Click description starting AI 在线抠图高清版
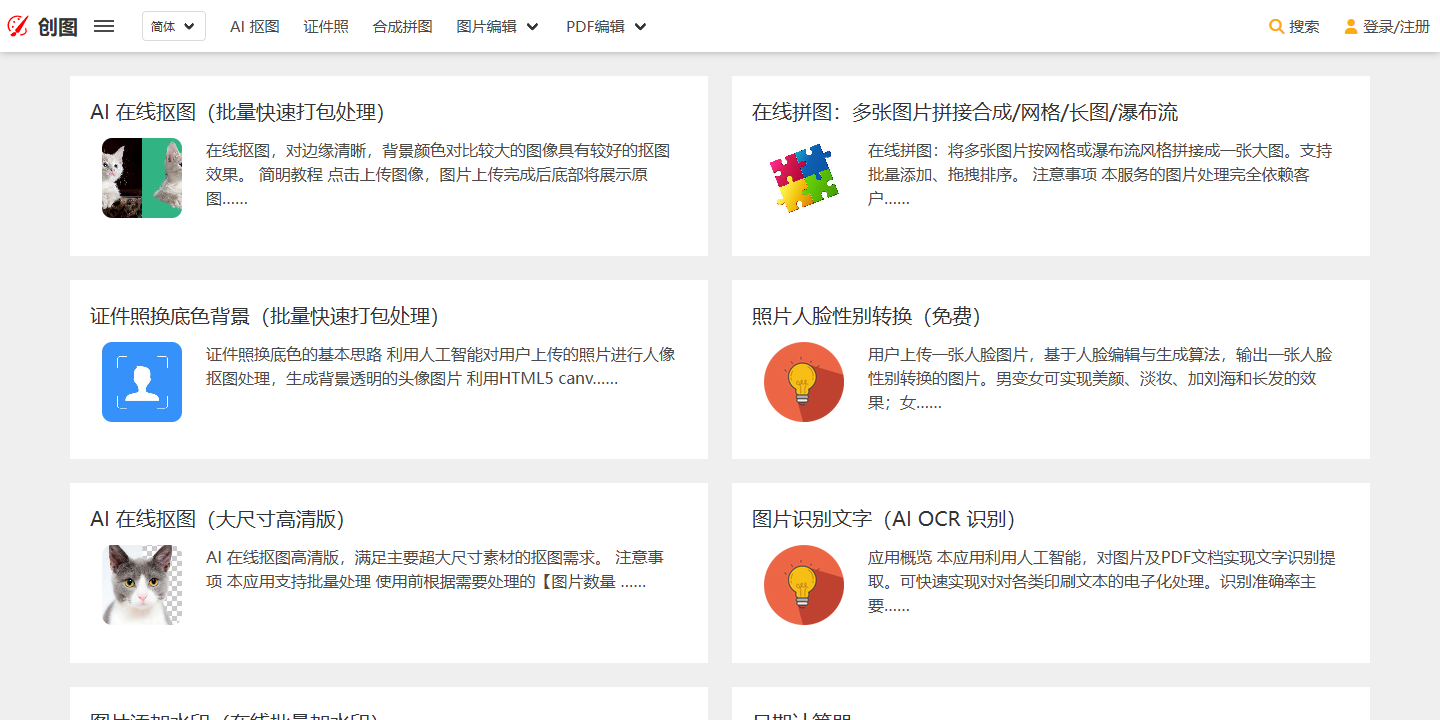The image size is (1440, 720). (x=435, y=569)
